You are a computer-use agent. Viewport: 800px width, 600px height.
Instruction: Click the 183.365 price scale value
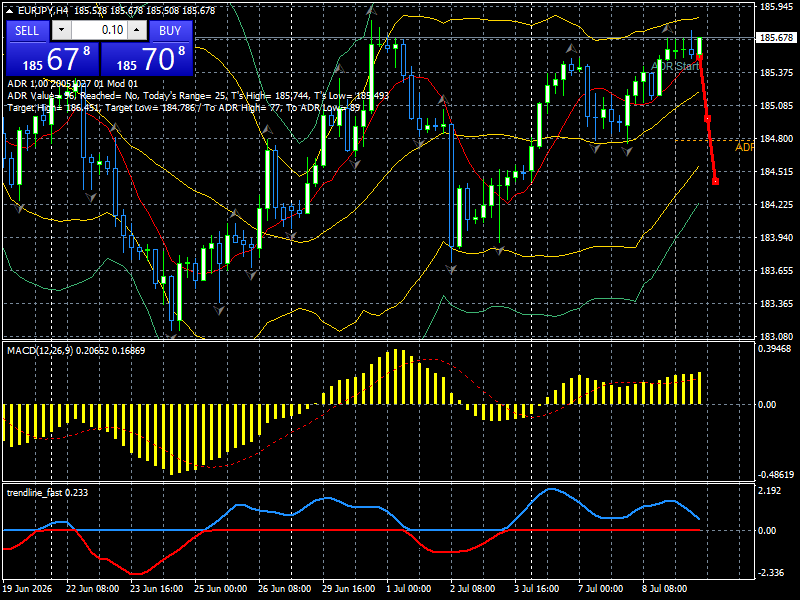[777, 304]
